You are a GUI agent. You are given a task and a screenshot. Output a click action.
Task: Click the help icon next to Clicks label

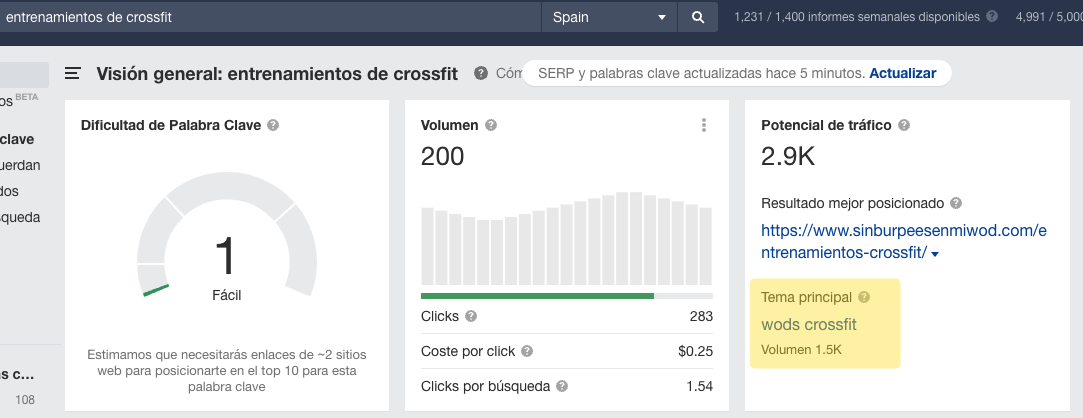point(471,316)
